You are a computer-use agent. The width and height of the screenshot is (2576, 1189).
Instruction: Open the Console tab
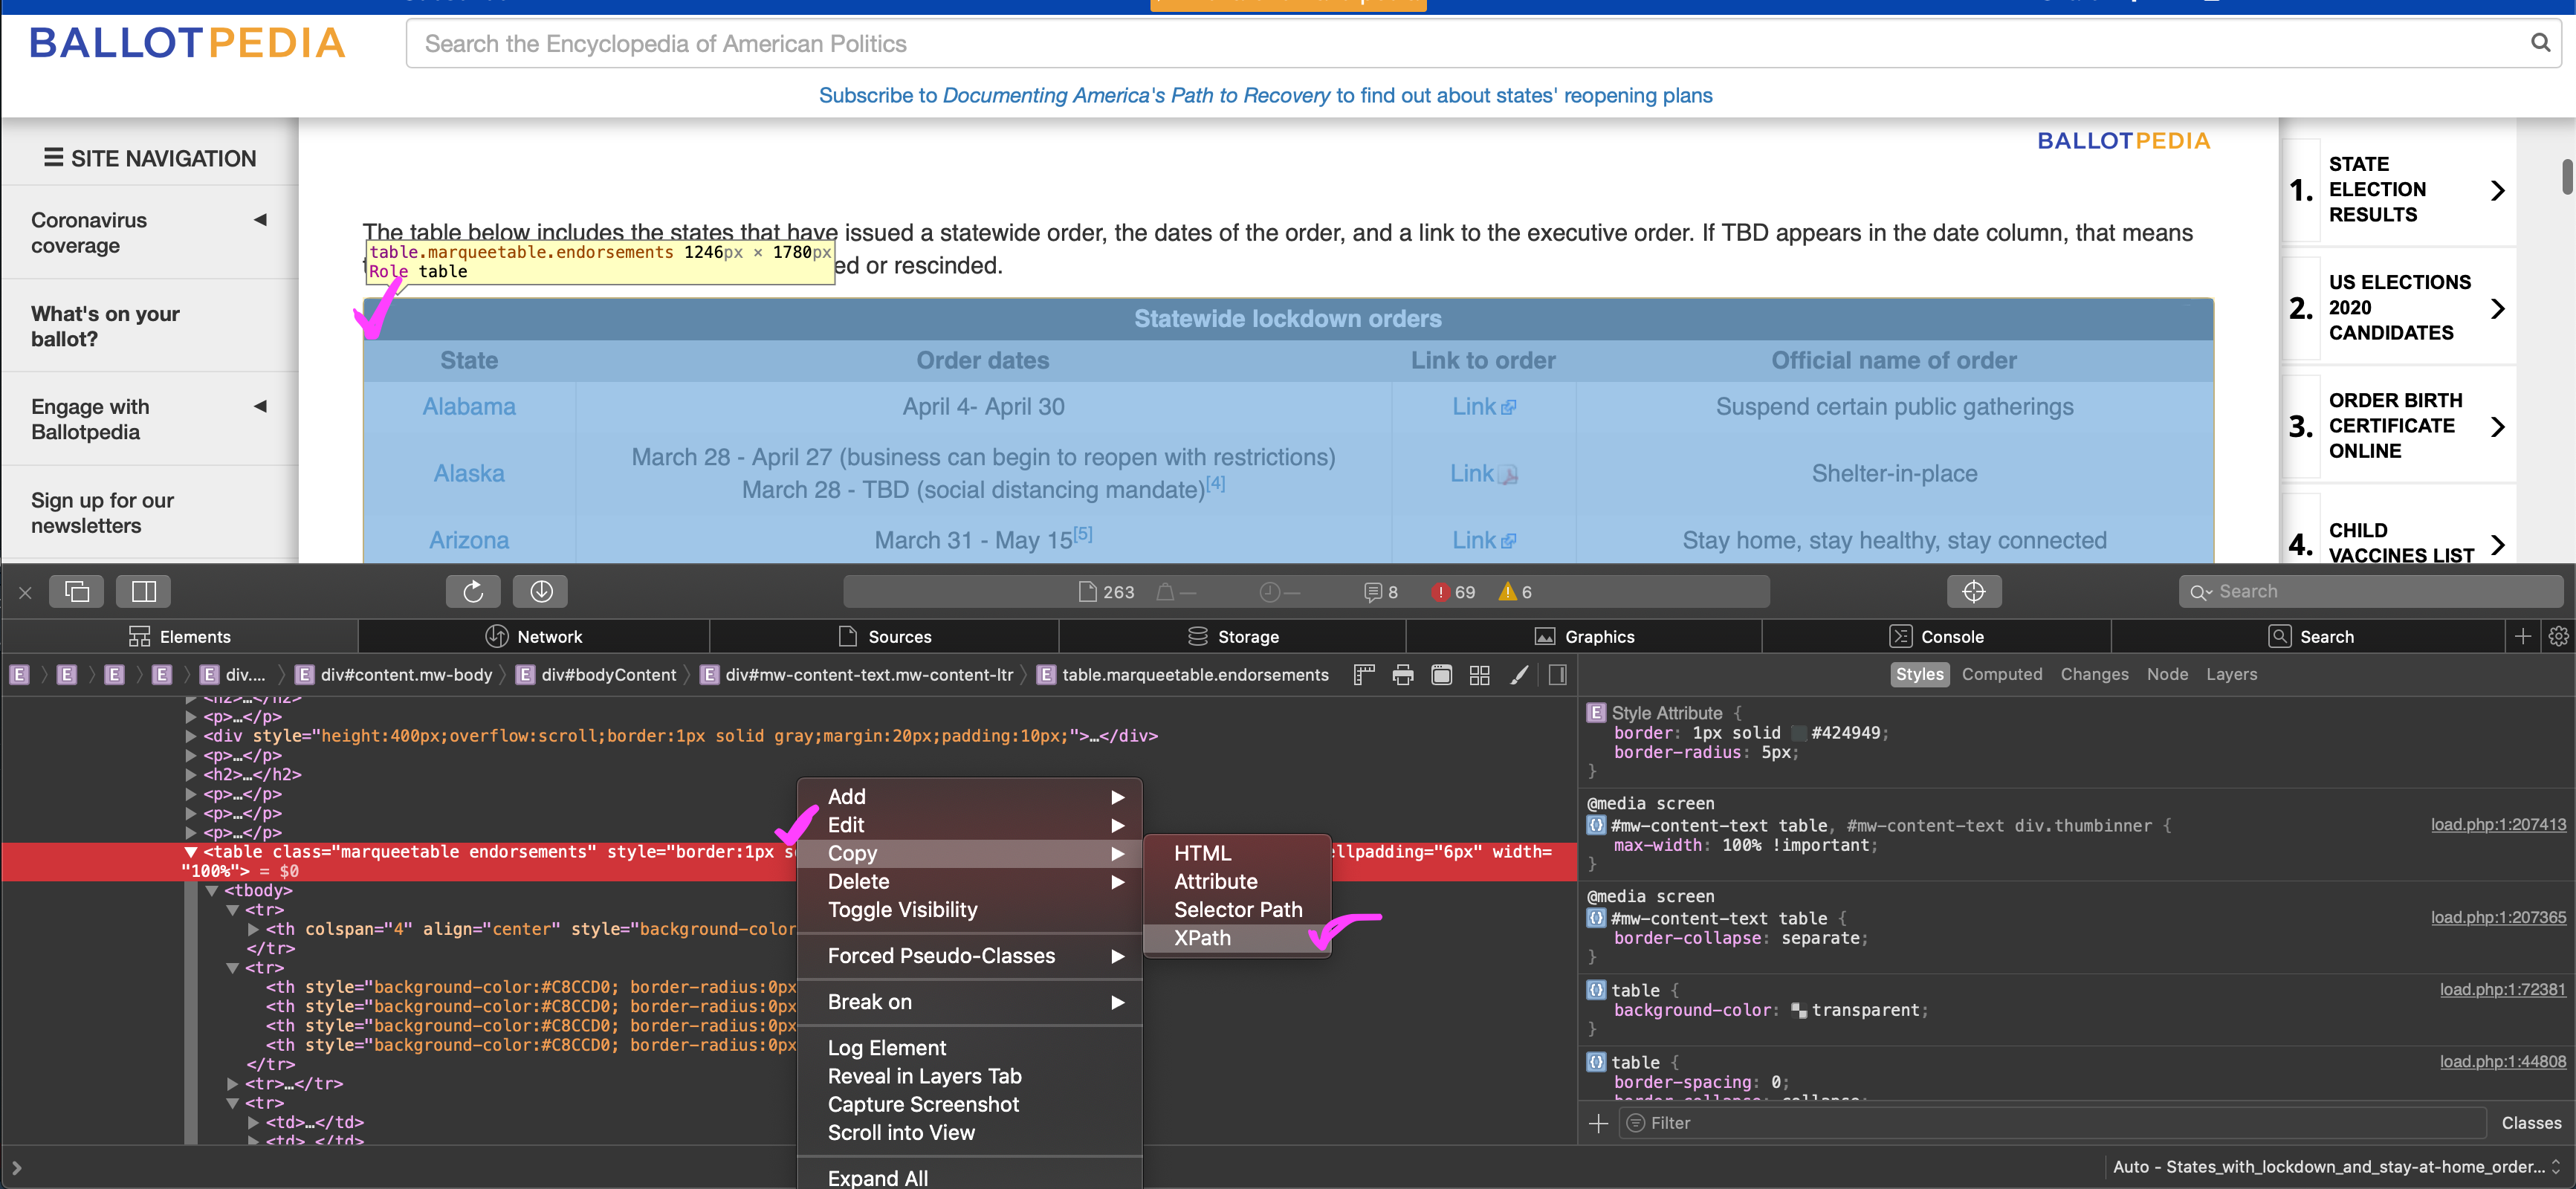(x=1936, y=637)
